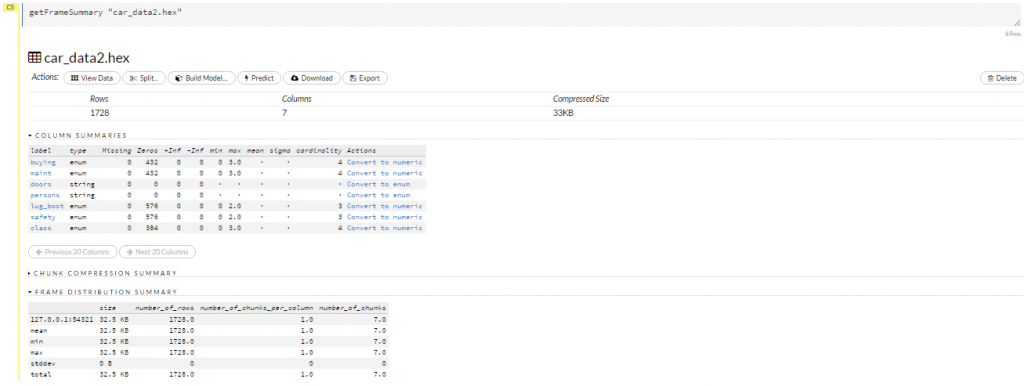This screenshot has width=1024, height=386.
Task: Click Build Model button
Action: click(x=201, y=78)
